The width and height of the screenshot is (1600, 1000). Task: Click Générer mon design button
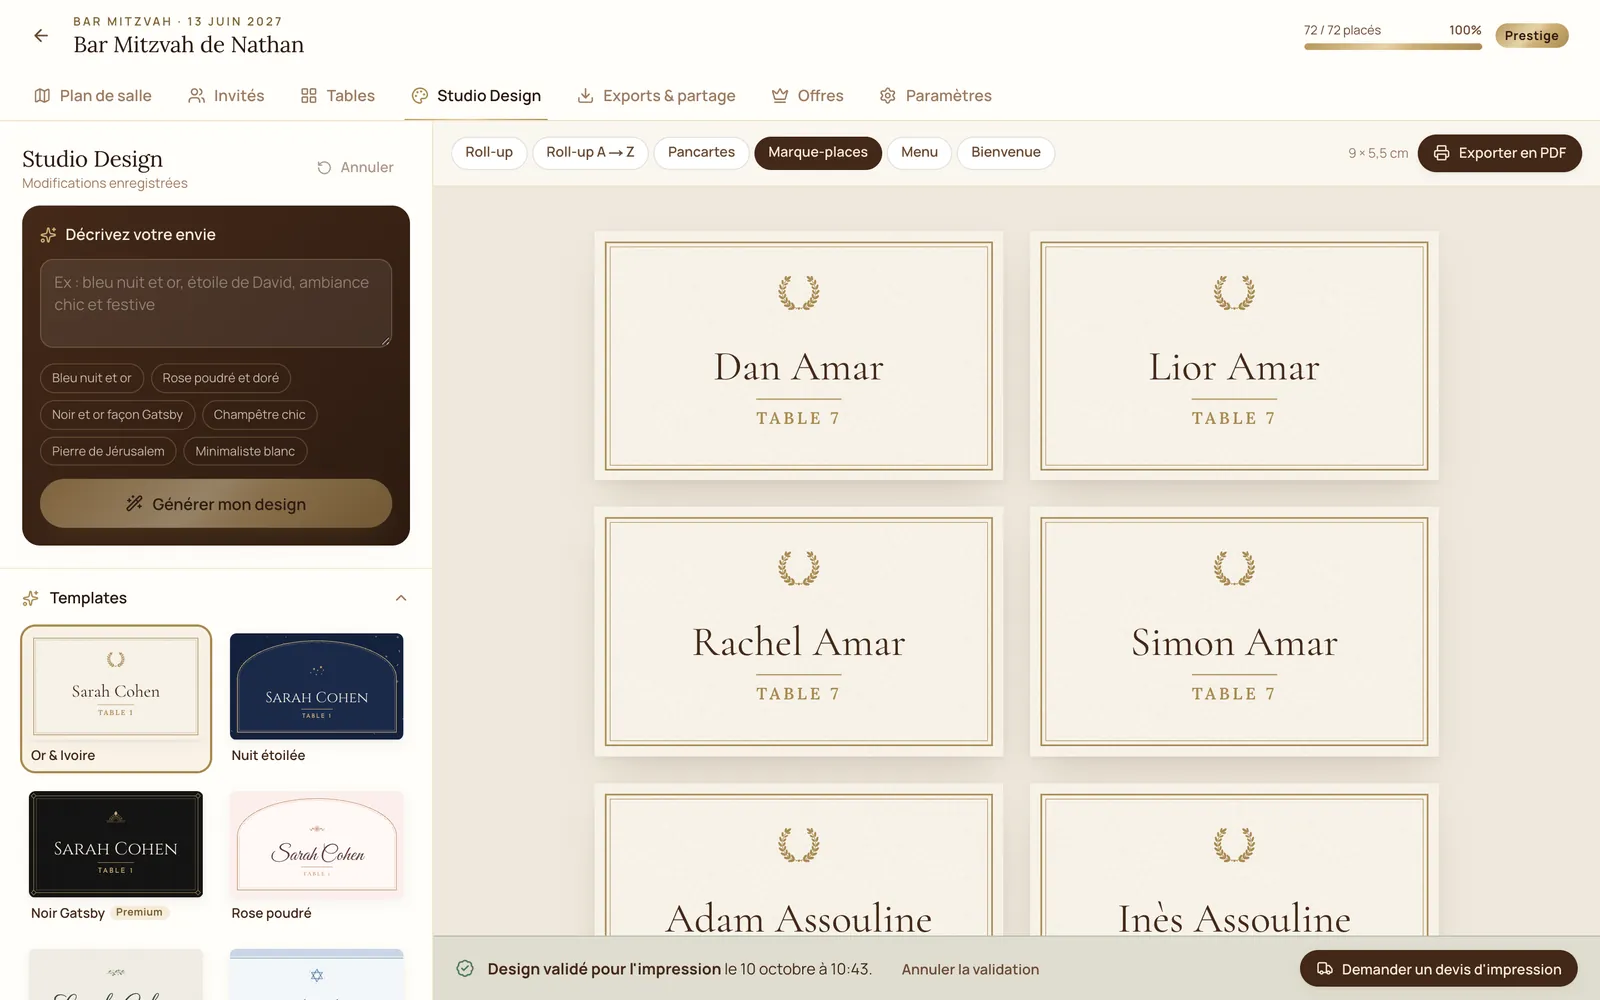pyautogui.click(x=216, y=504)
